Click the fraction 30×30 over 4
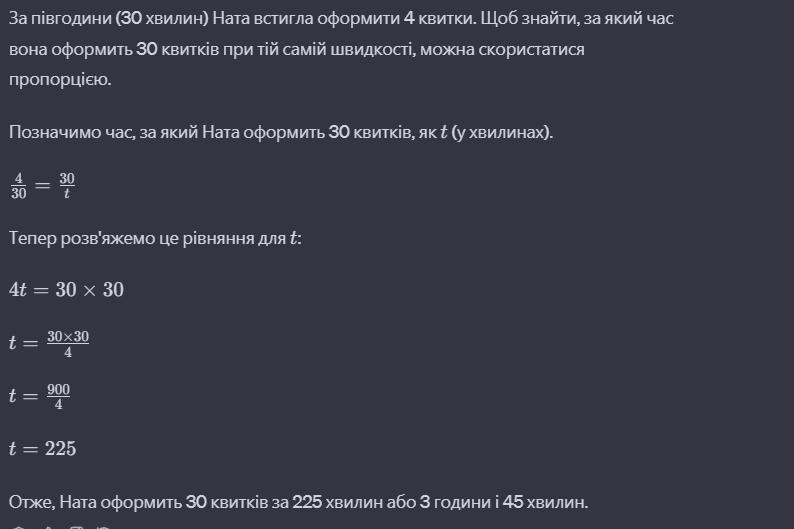The height and width of the screenshot is (529, 794). (x=67, y=343)
